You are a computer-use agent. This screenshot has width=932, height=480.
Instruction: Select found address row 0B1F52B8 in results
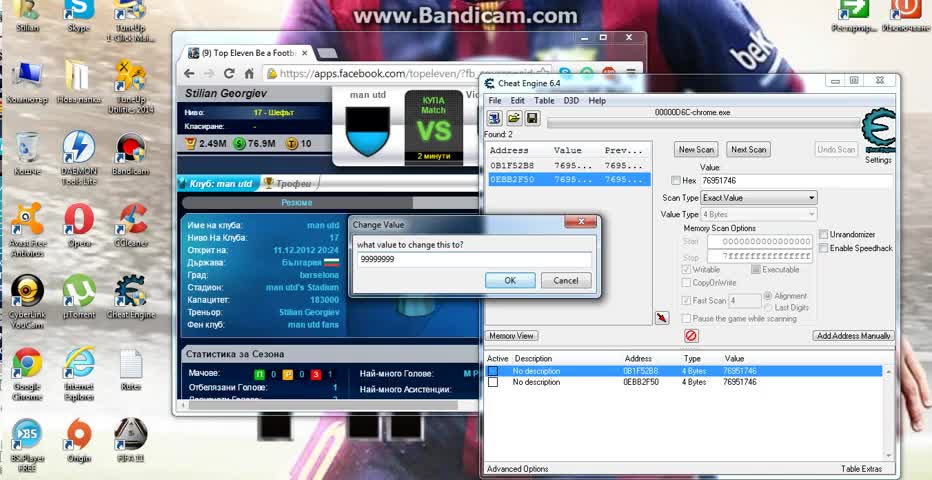click(569, 165)
